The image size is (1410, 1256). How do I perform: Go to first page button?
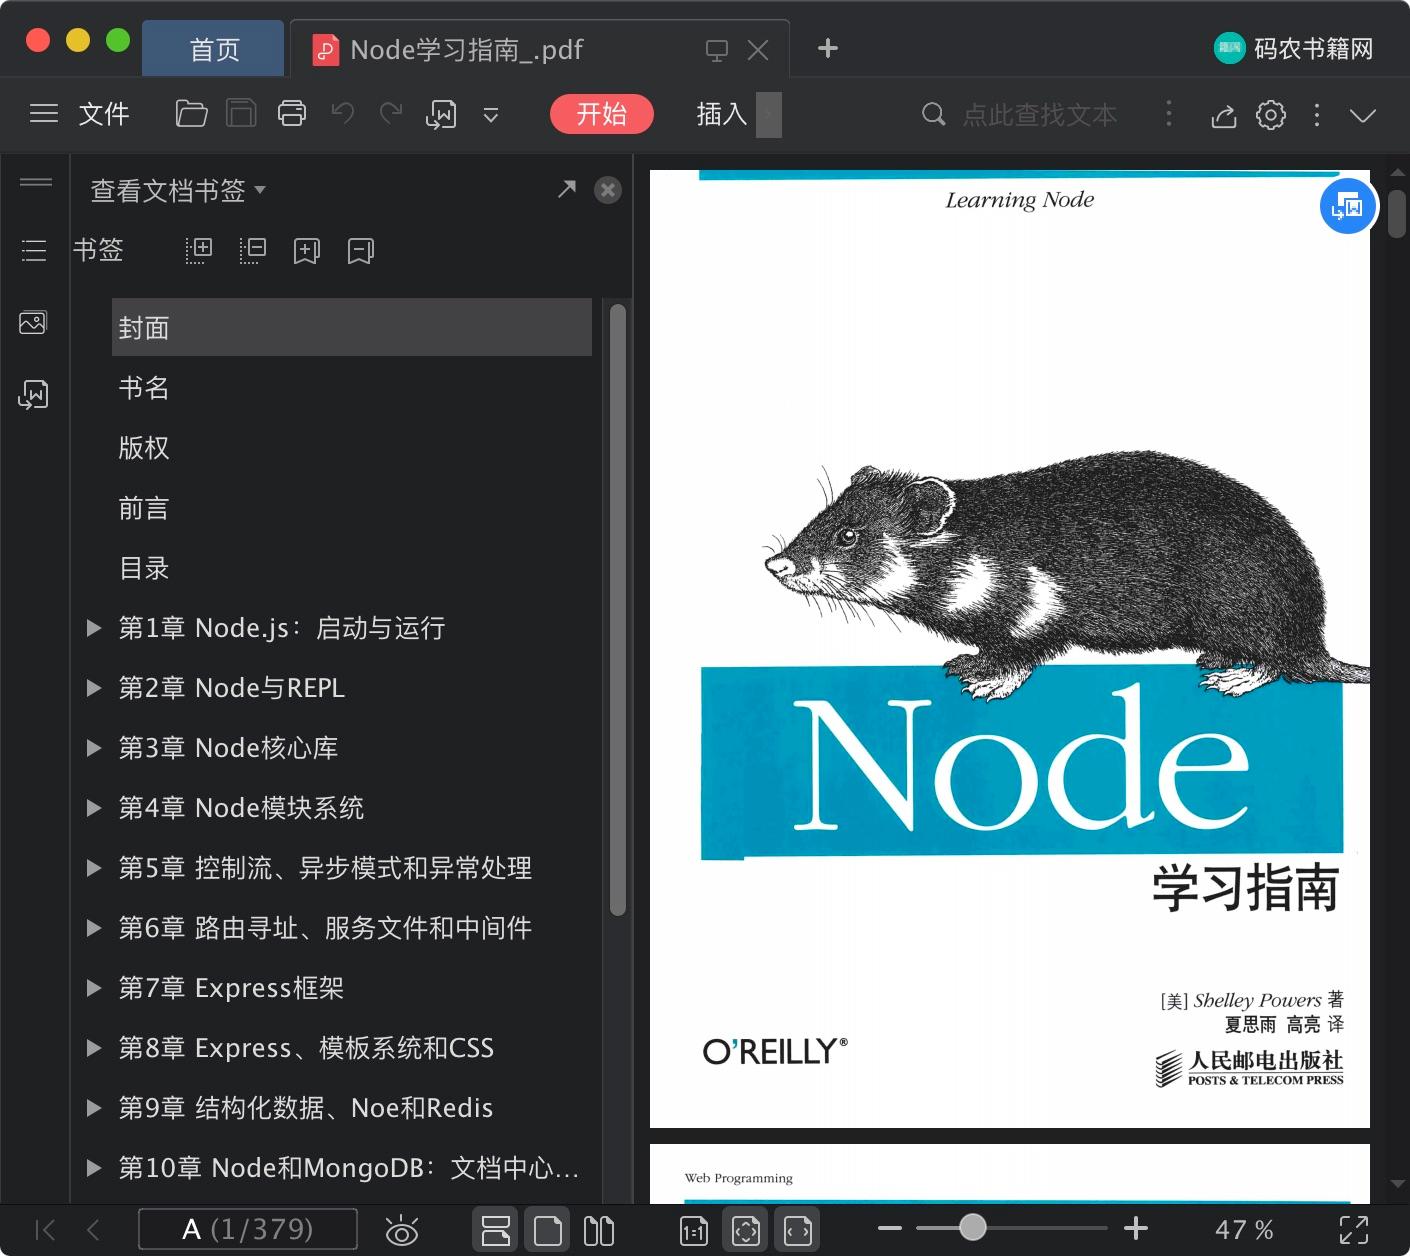pyautogui.click(x=45, y=1229)
